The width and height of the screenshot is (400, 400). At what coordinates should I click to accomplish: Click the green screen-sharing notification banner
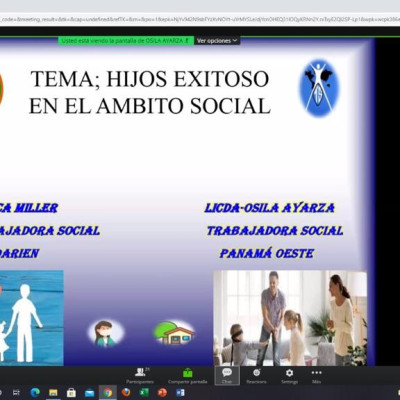126,41
